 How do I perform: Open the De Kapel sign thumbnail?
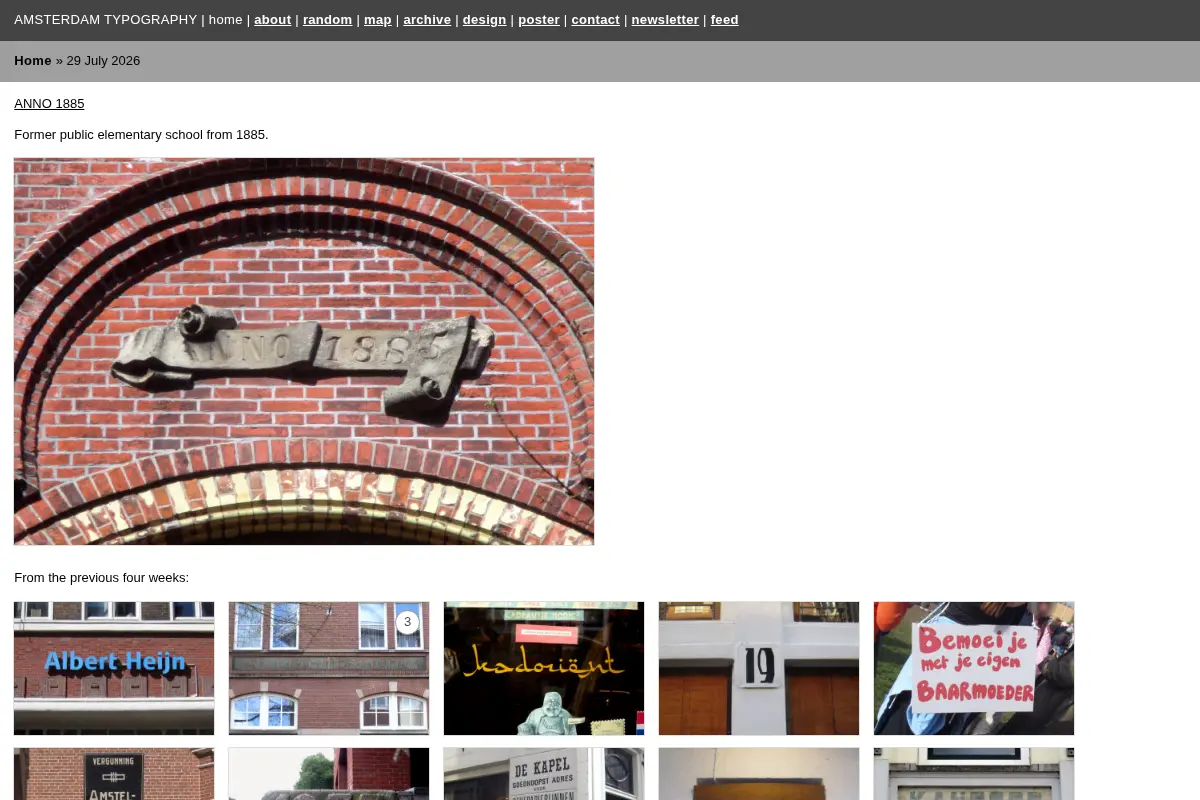pos(544,774)
